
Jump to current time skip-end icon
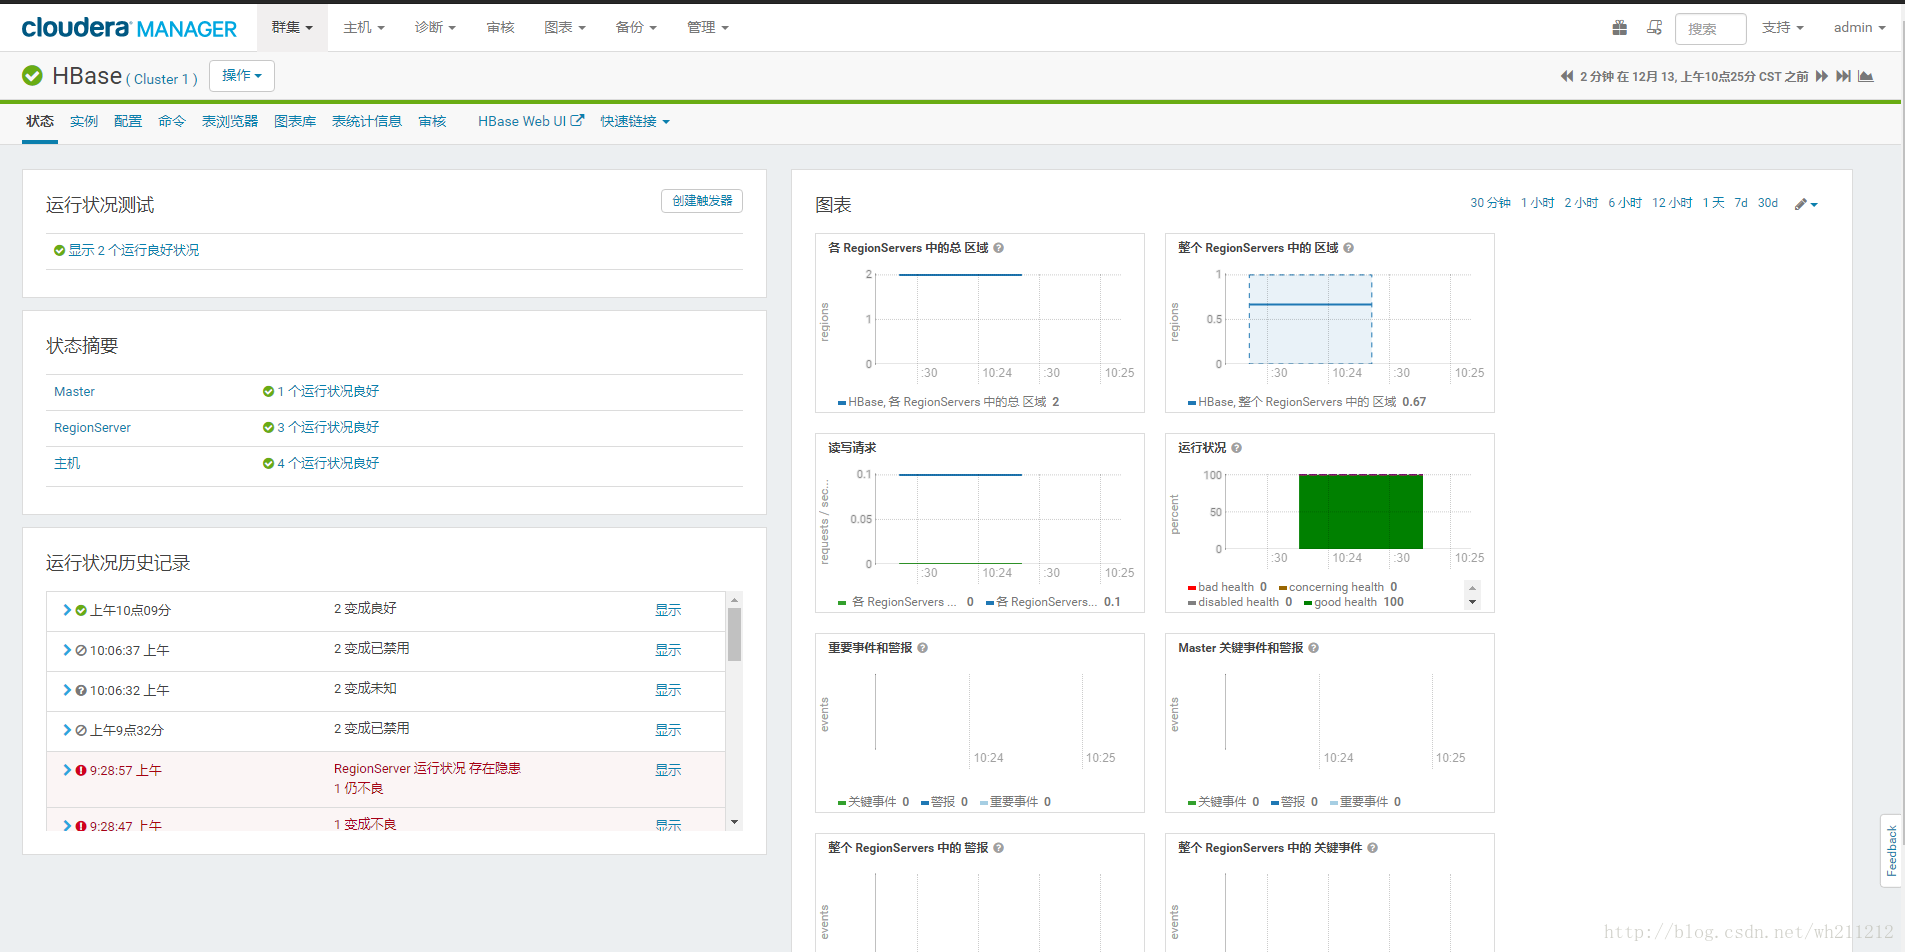pyautogui.click(x=1843, y=76)
